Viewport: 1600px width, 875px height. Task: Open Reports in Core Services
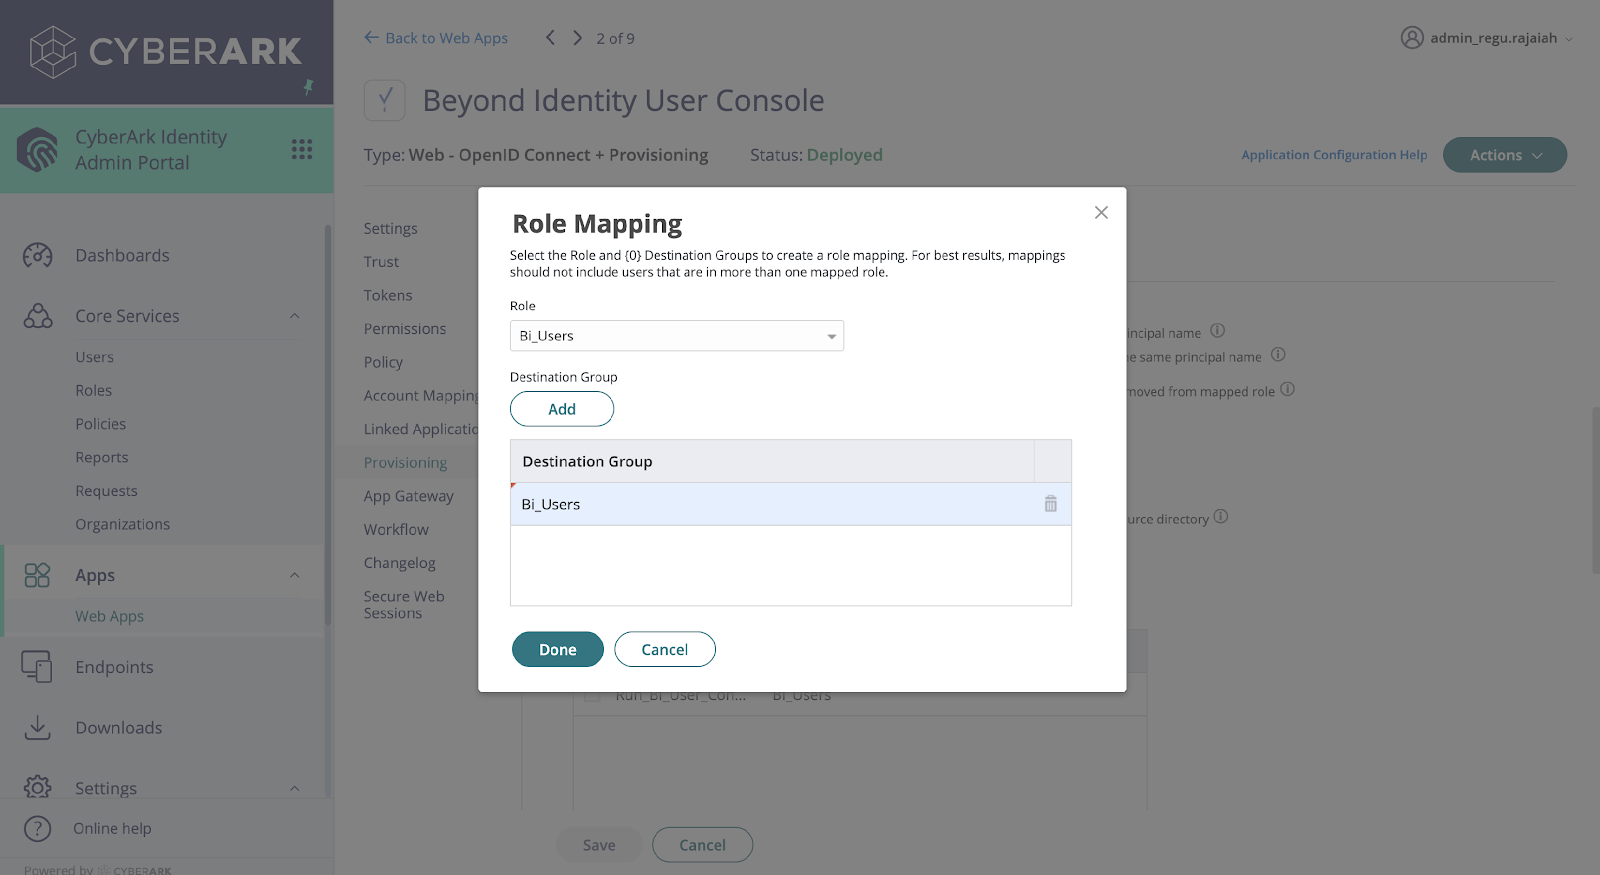coord(102,457)
